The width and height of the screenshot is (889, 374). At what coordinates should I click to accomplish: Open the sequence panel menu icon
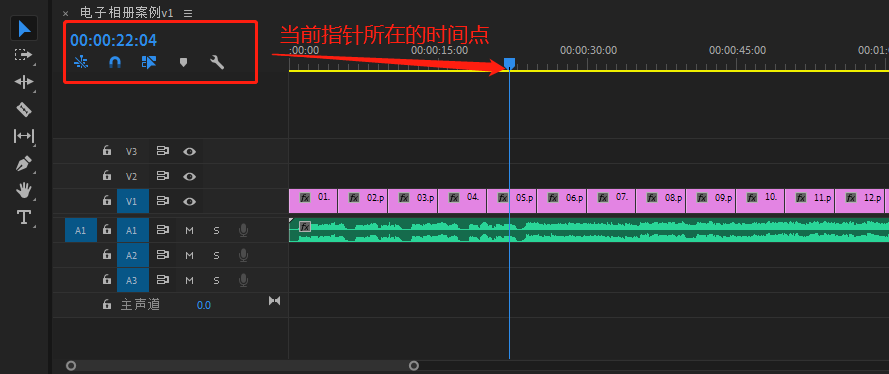188,13
